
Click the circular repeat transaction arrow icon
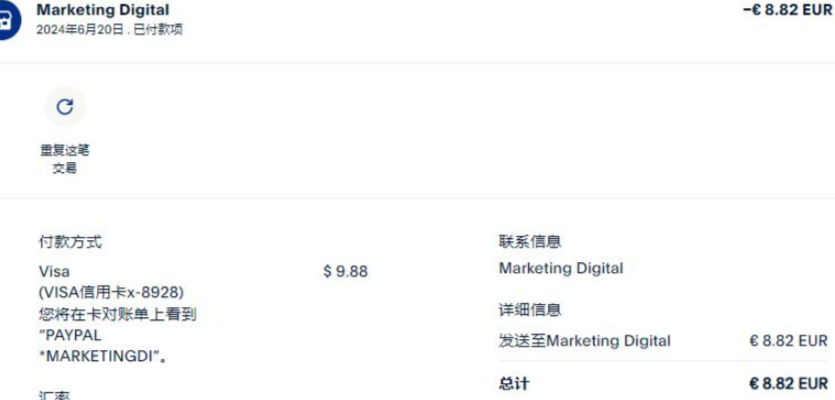pos(65,106)
